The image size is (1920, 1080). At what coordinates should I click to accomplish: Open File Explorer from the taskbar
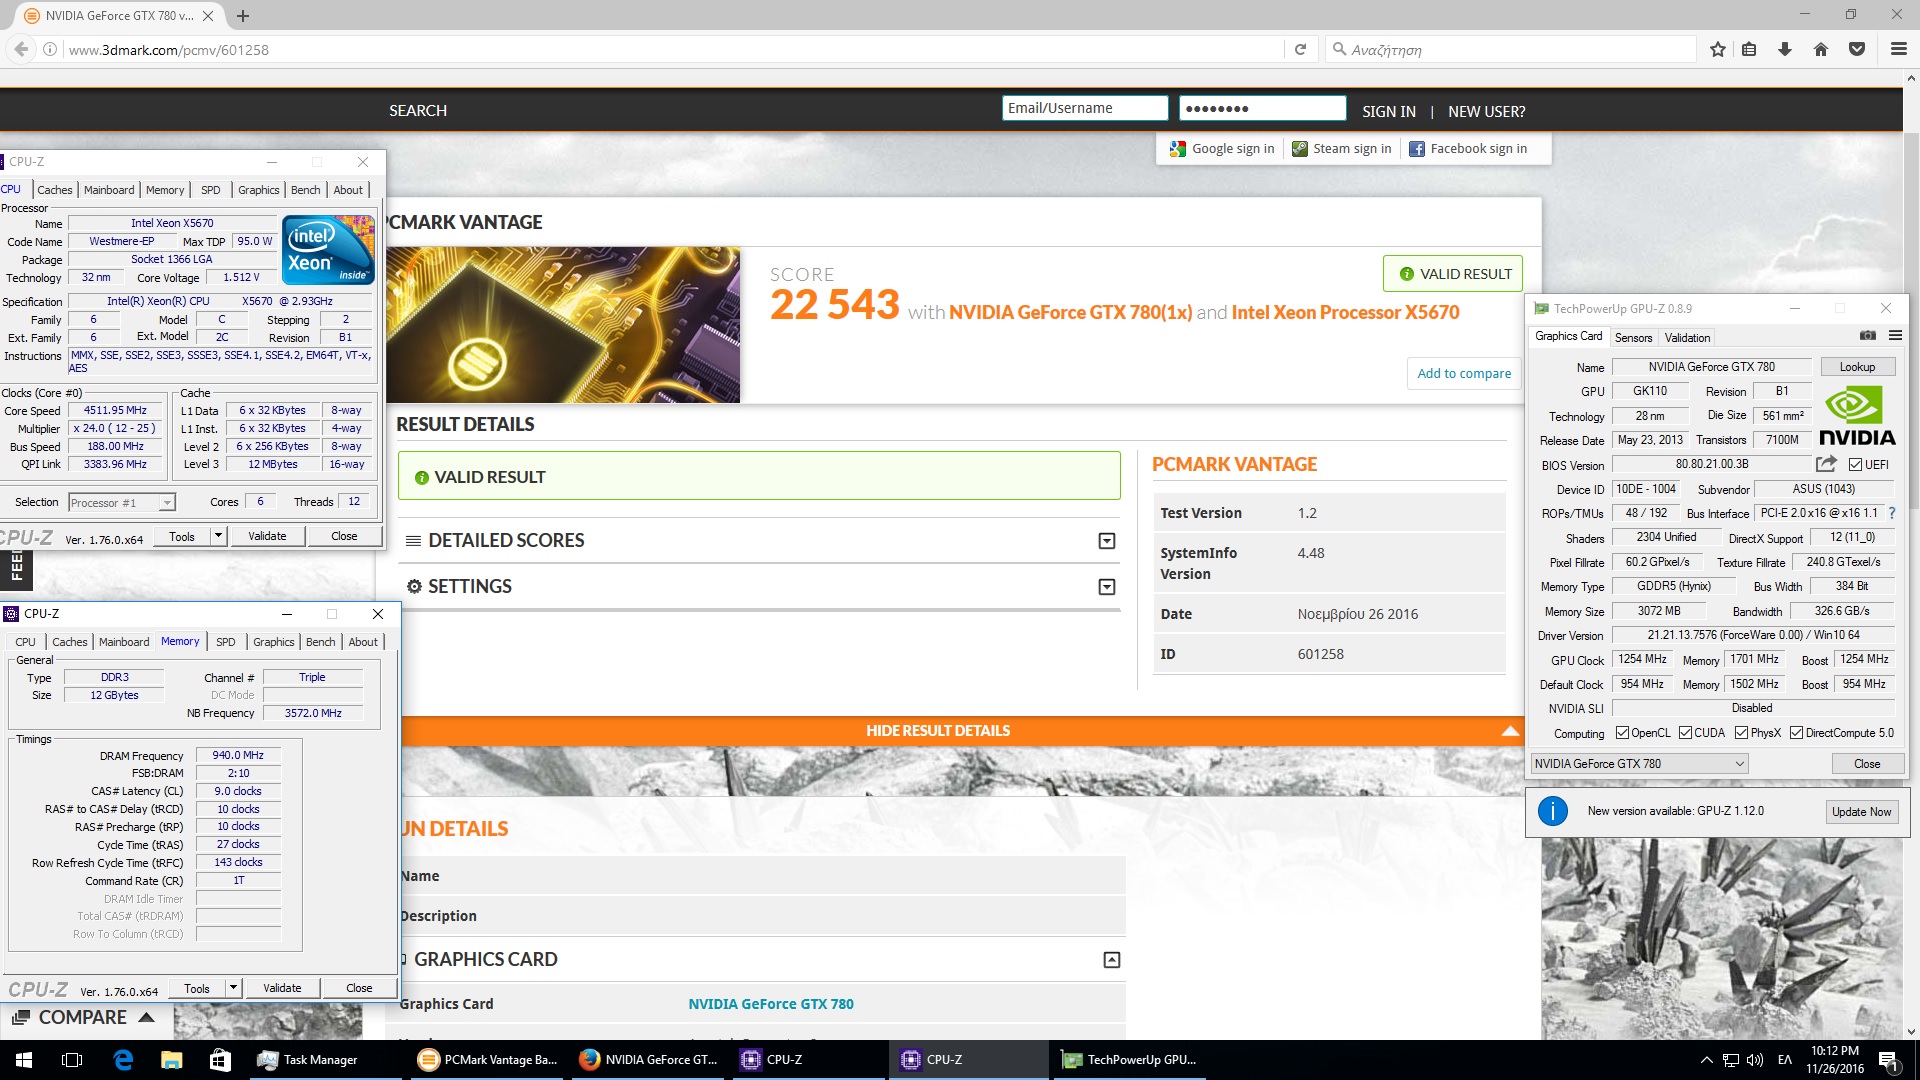171,1060
